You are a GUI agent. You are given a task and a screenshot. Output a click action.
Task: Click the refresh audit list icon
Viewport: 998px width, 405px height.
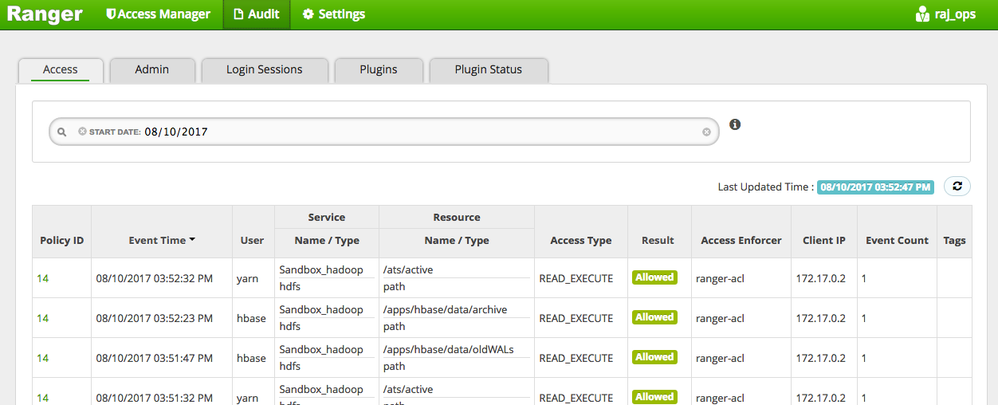tap(957, 187)
